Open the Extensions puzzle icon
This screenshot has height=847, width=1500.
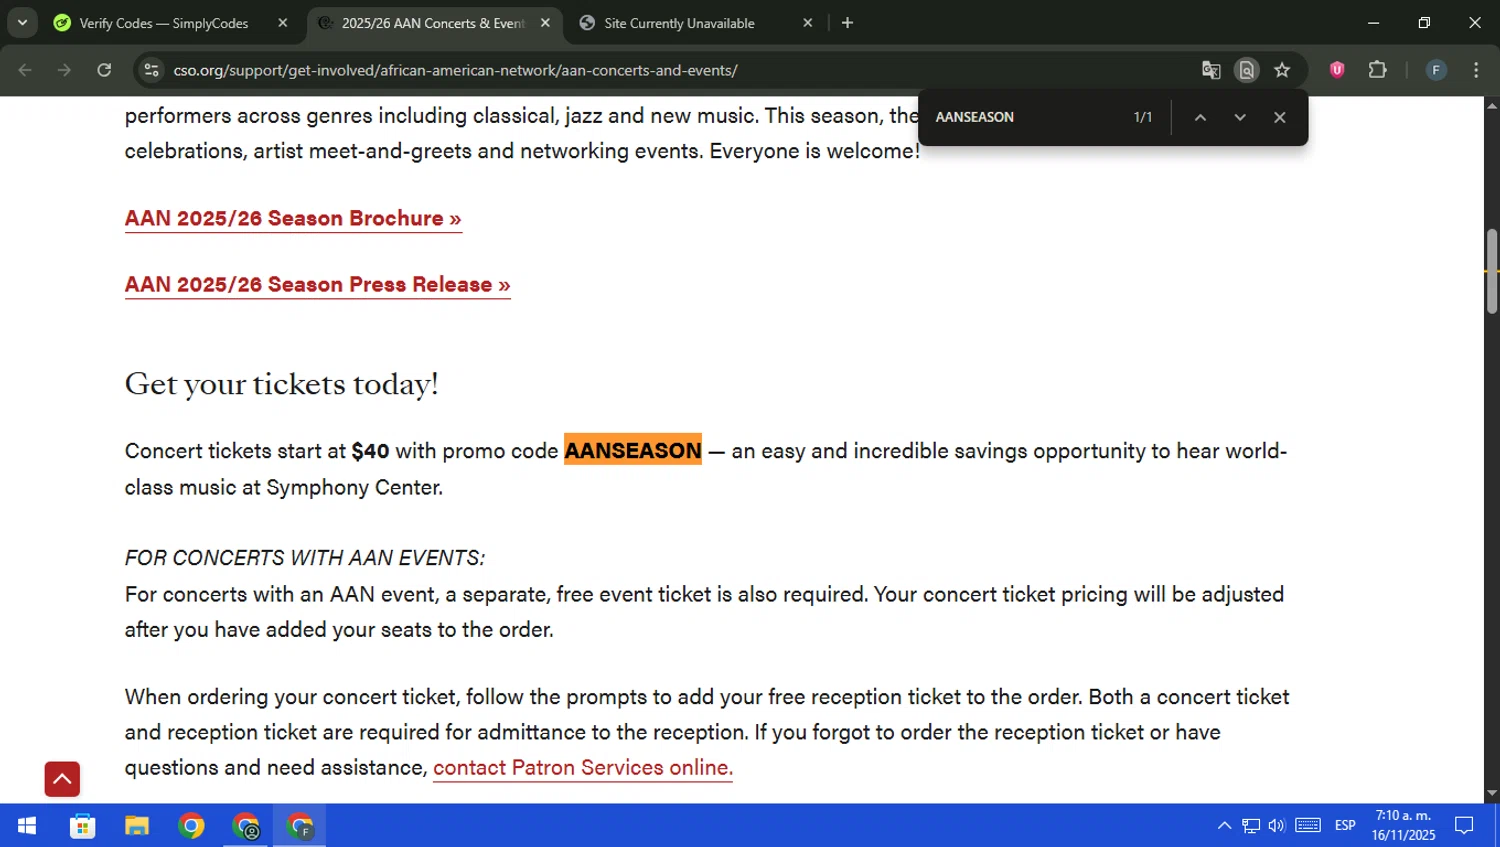pos(1377,70)
